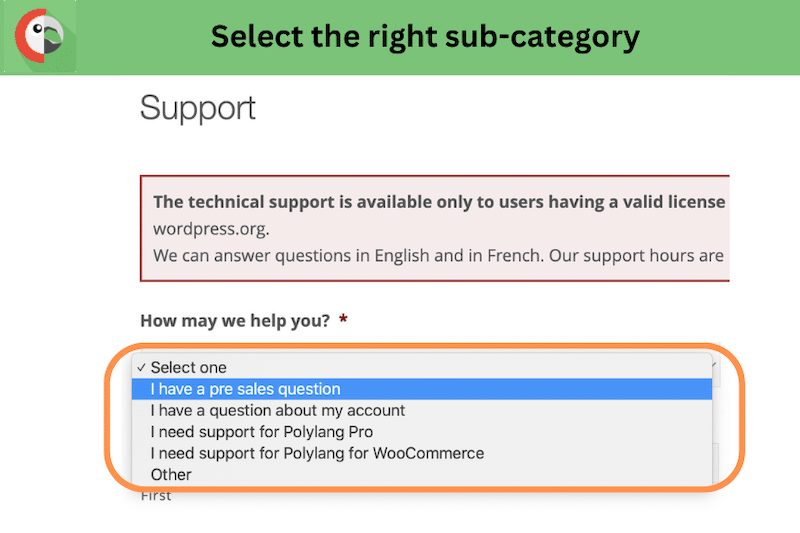800x533 pixels.
Task: Click the Polylang parrot logo
Action: [x=40, y=36]
